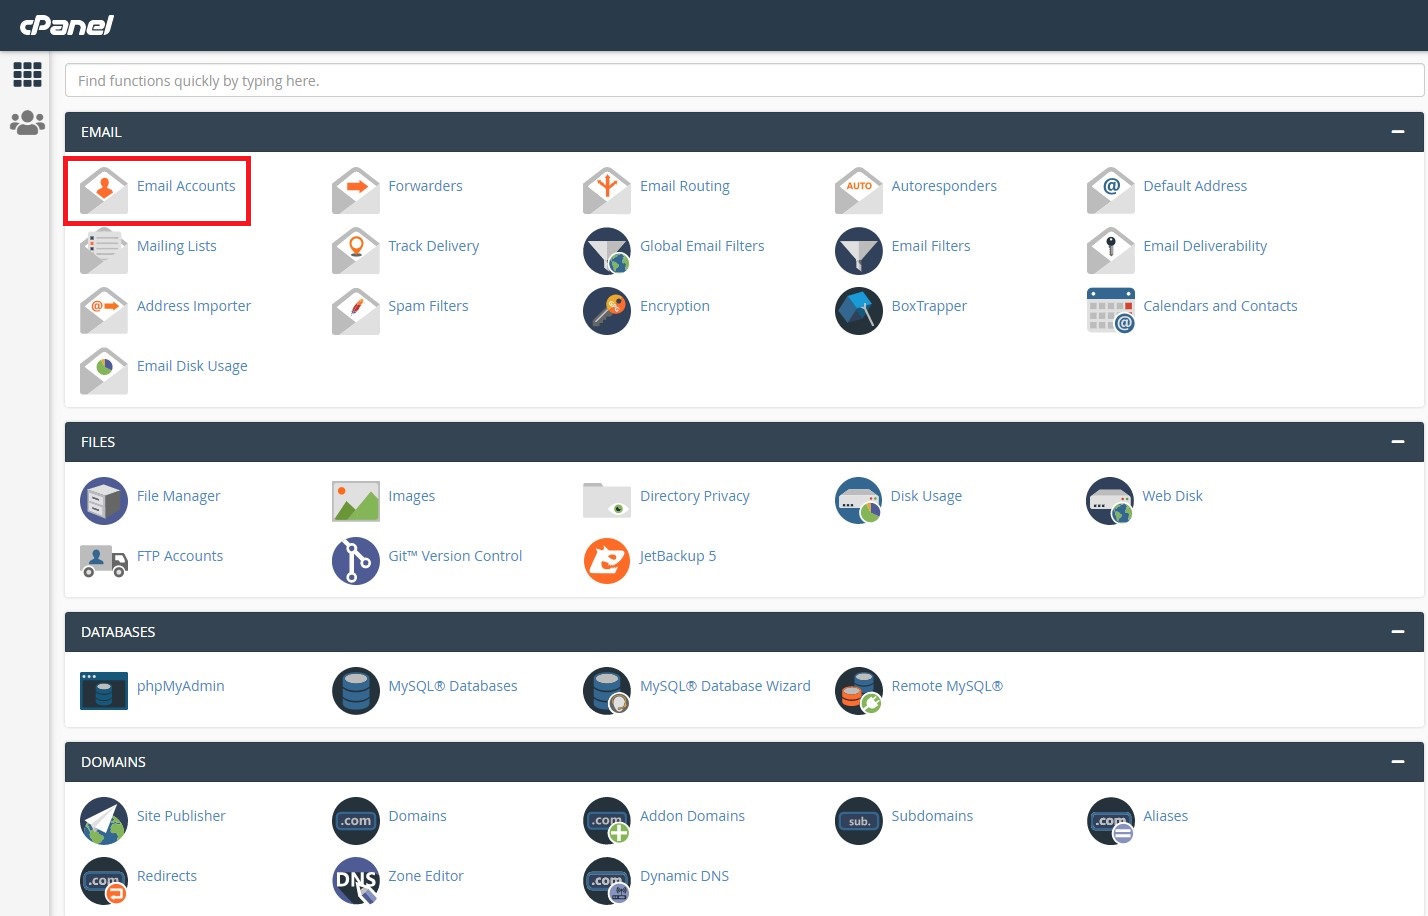Click the Subdomains sub. icon

[x=859, y=820]
